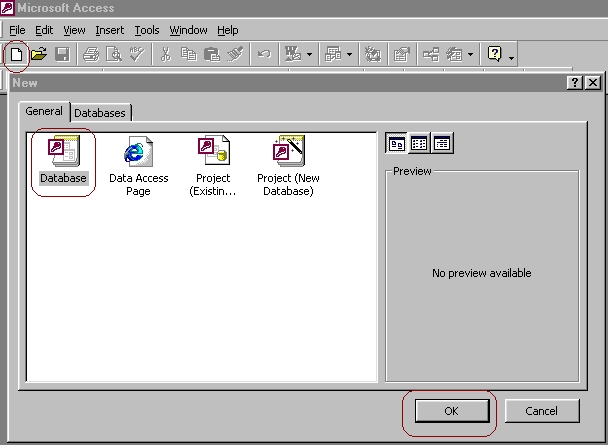
Task: Switch to Large Icons view
Action: click(396, 143)
